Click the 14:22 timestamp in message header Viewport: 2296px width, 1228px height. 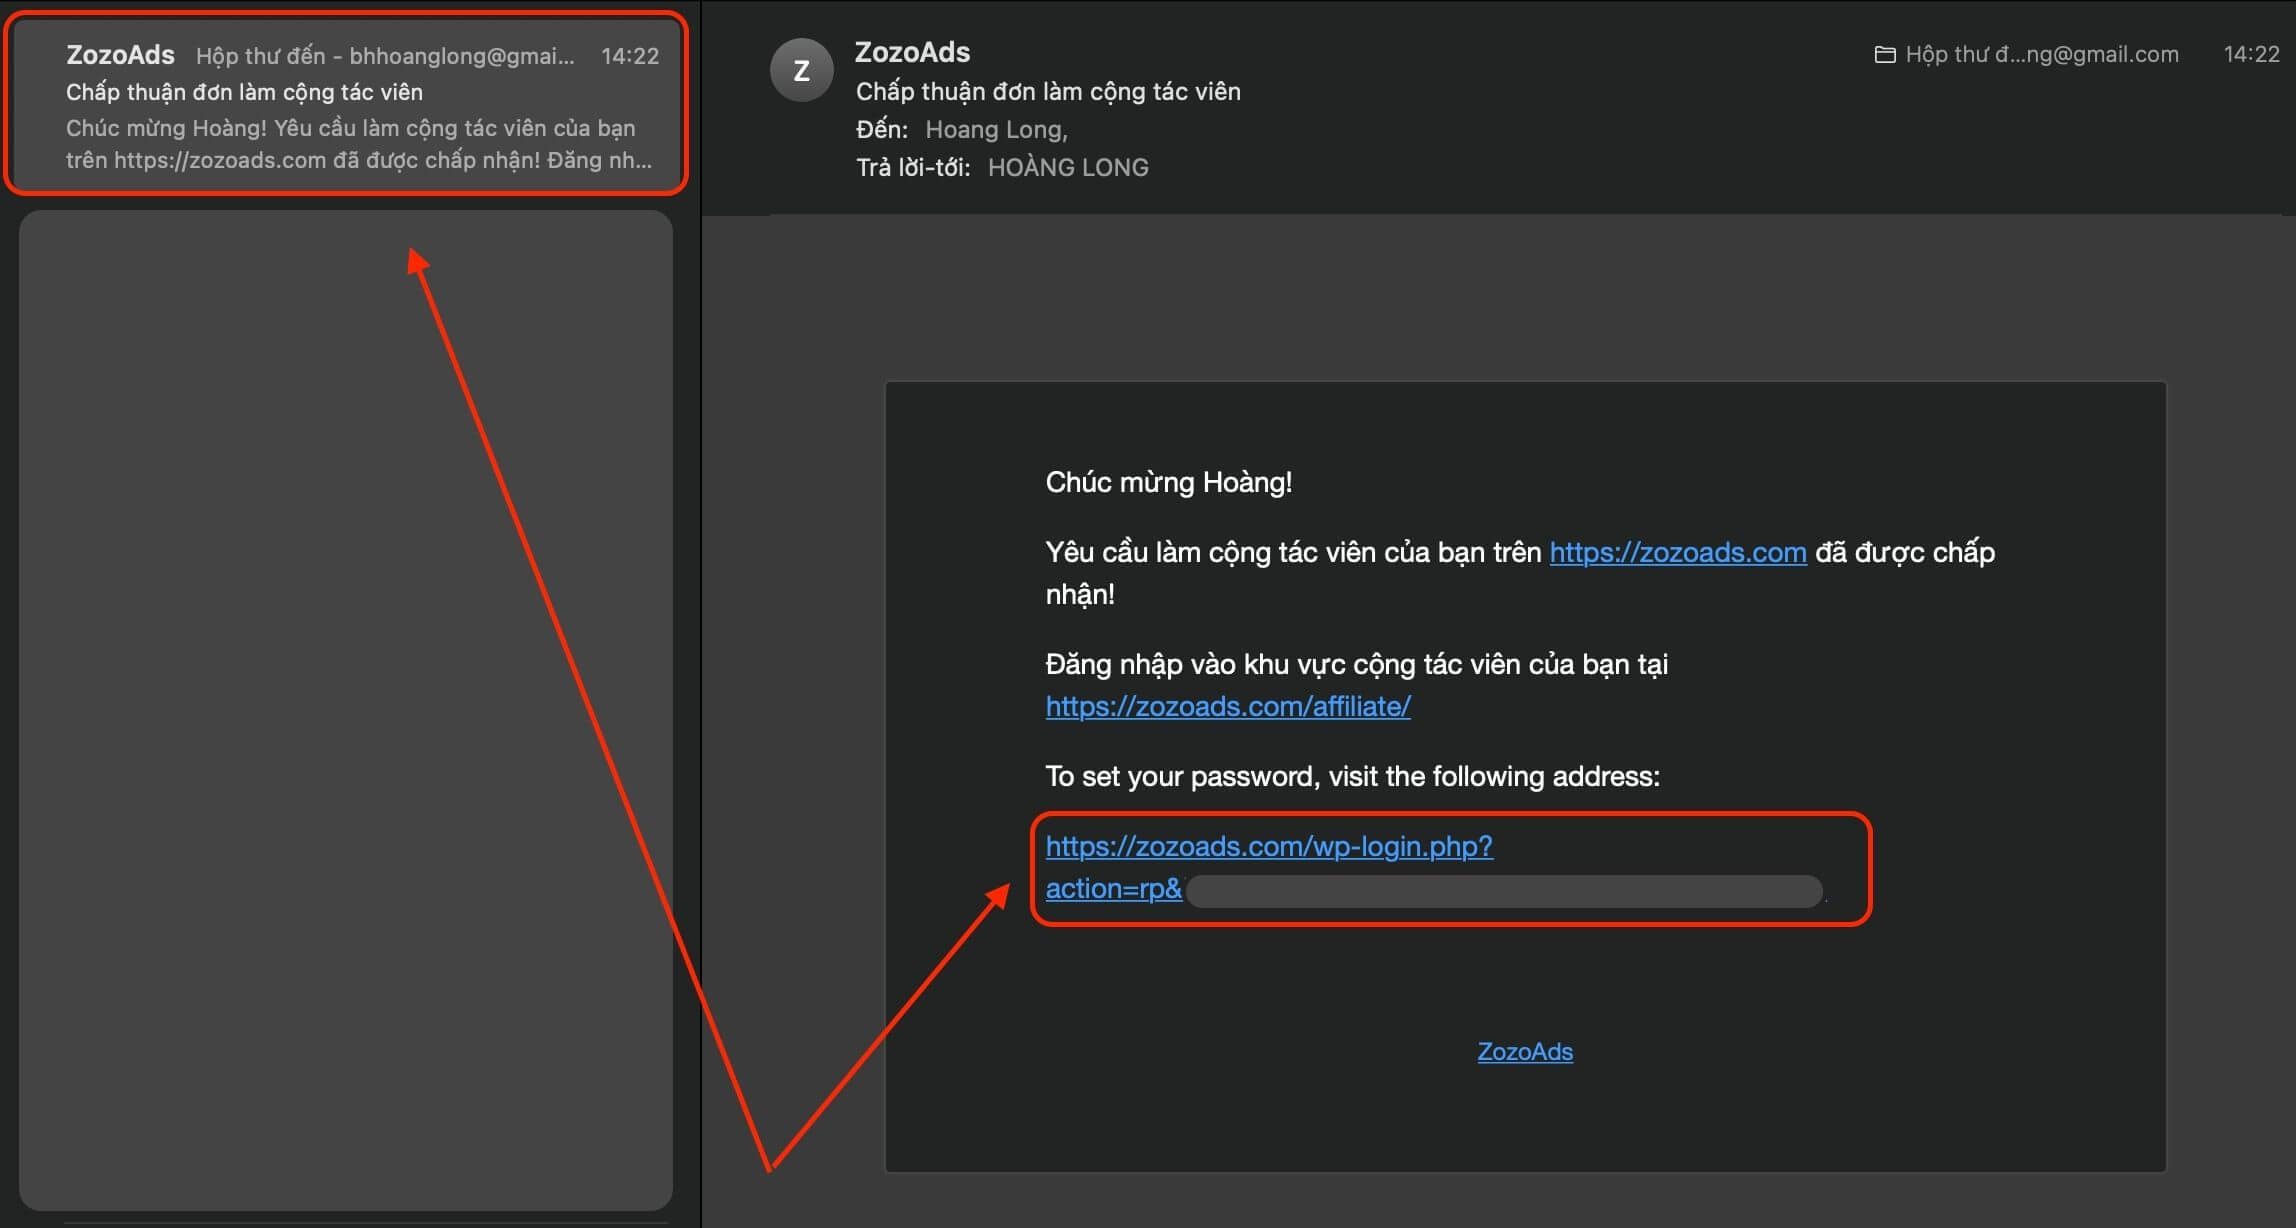point(2251,54)
